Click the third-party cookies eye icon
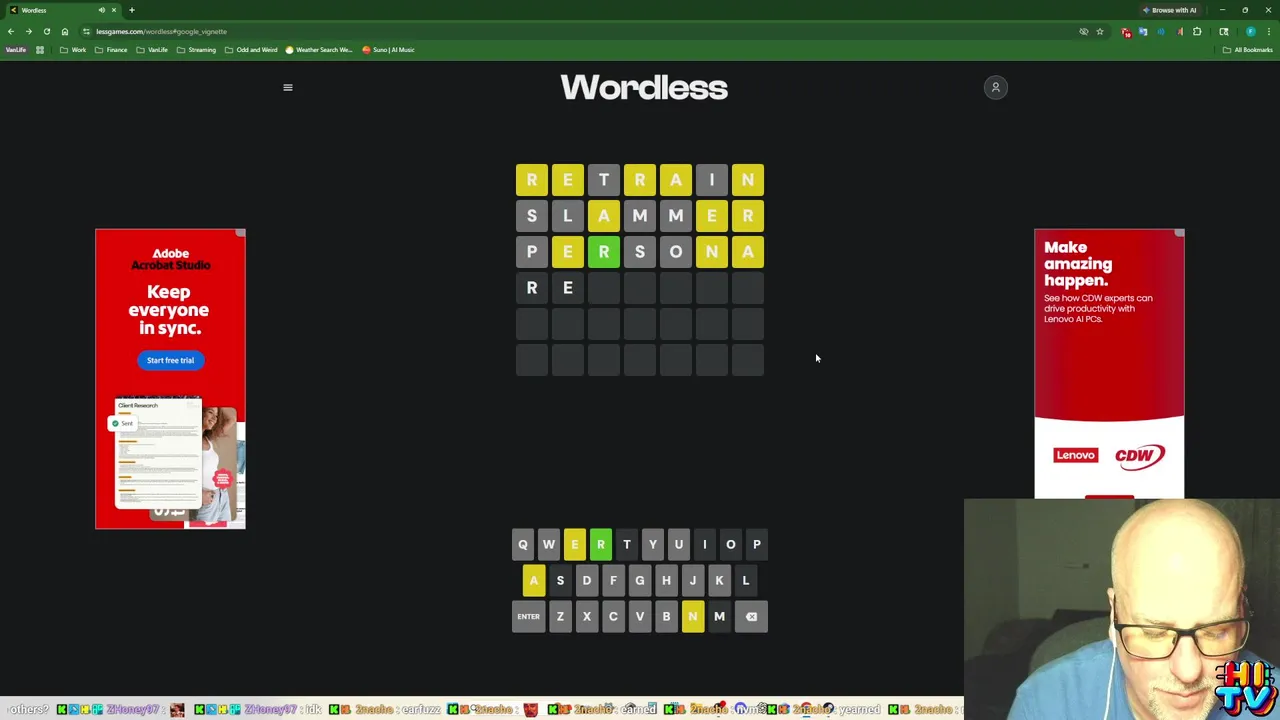Viewport: 1280px width, 720px height. tap(1084, 32)
